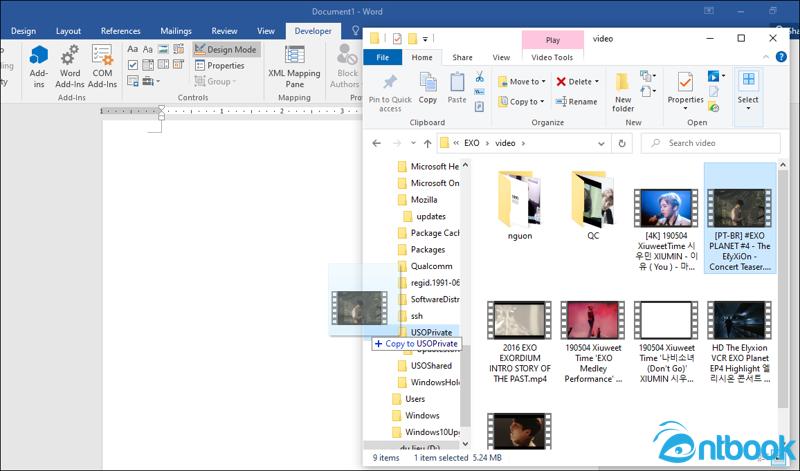Click Properties checkmark icon in quick access toolbar
Screen dimensions: 800x471
397,38
